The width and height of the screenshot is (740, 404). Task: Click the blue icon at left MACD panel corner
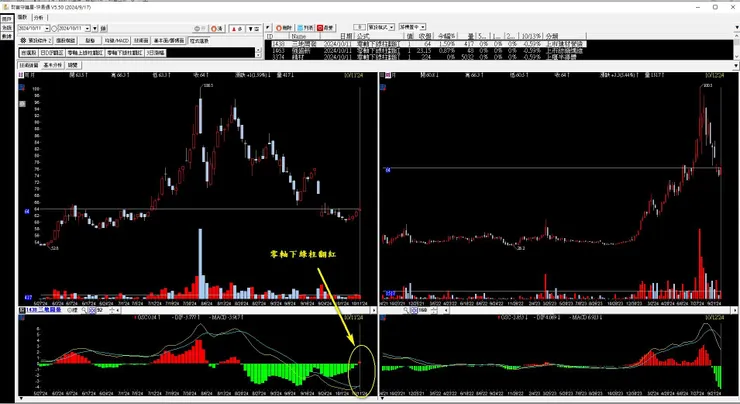click(x=21, y=318)
